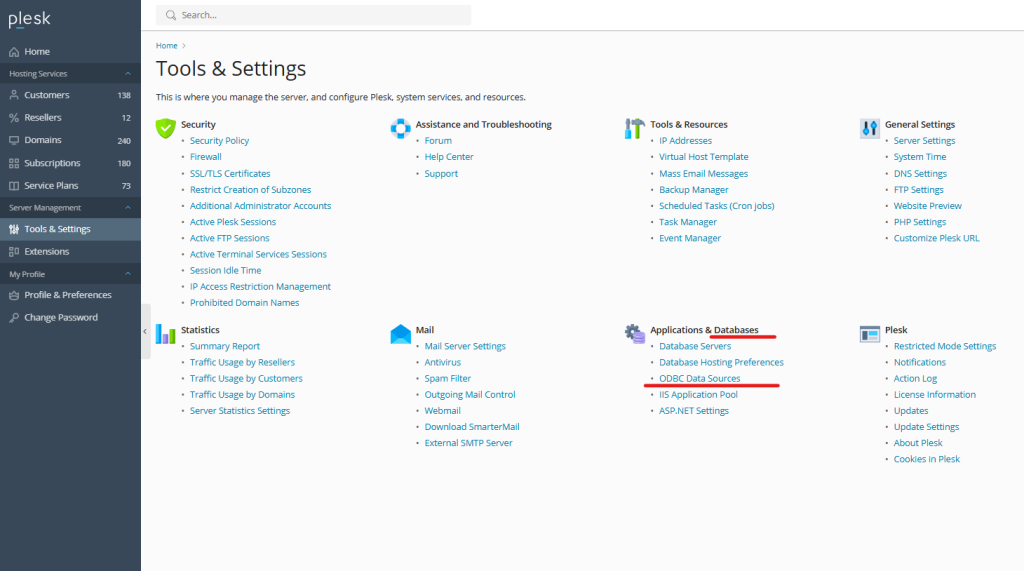Image resolution: width=1024 pixels, height=571 pixels.
Task: Open Resellers in the sidebar
Action: [71, 118]
